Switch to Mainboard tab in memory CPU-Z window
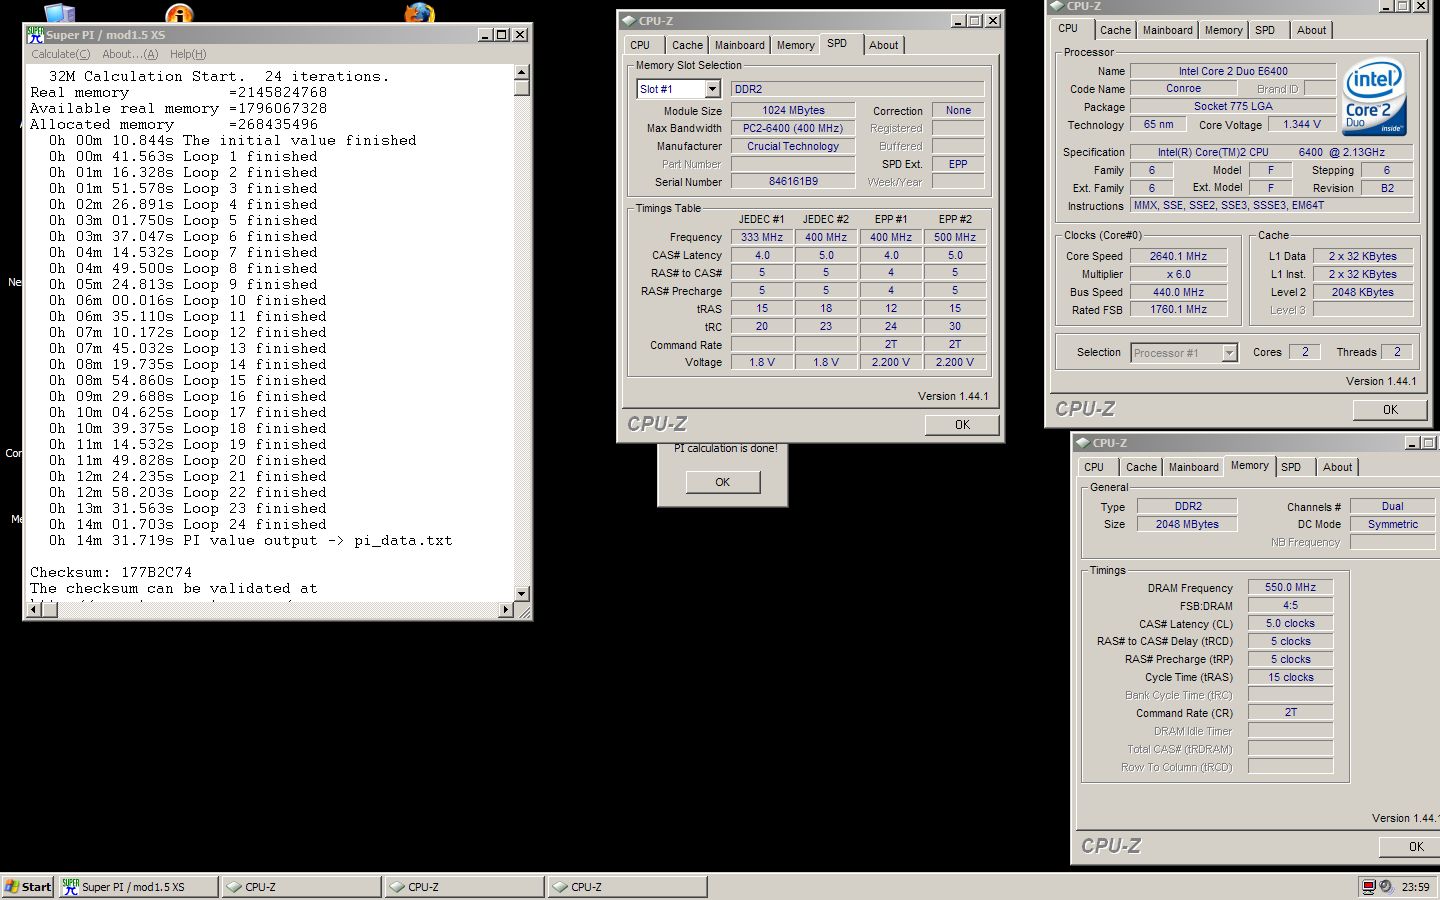This screenshot has height=900, width=1440. [x=1193, y=467]
